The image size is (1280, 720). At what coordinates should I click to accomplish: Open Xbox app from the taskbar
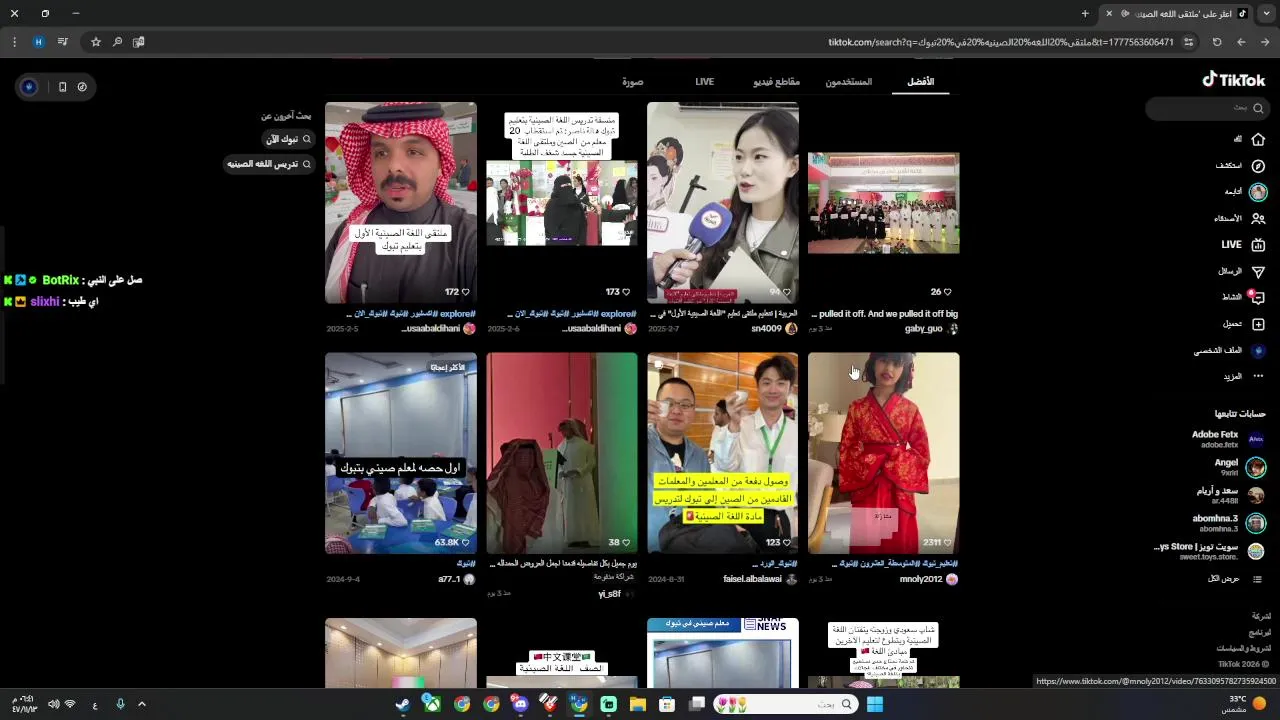tap(432, 704)
